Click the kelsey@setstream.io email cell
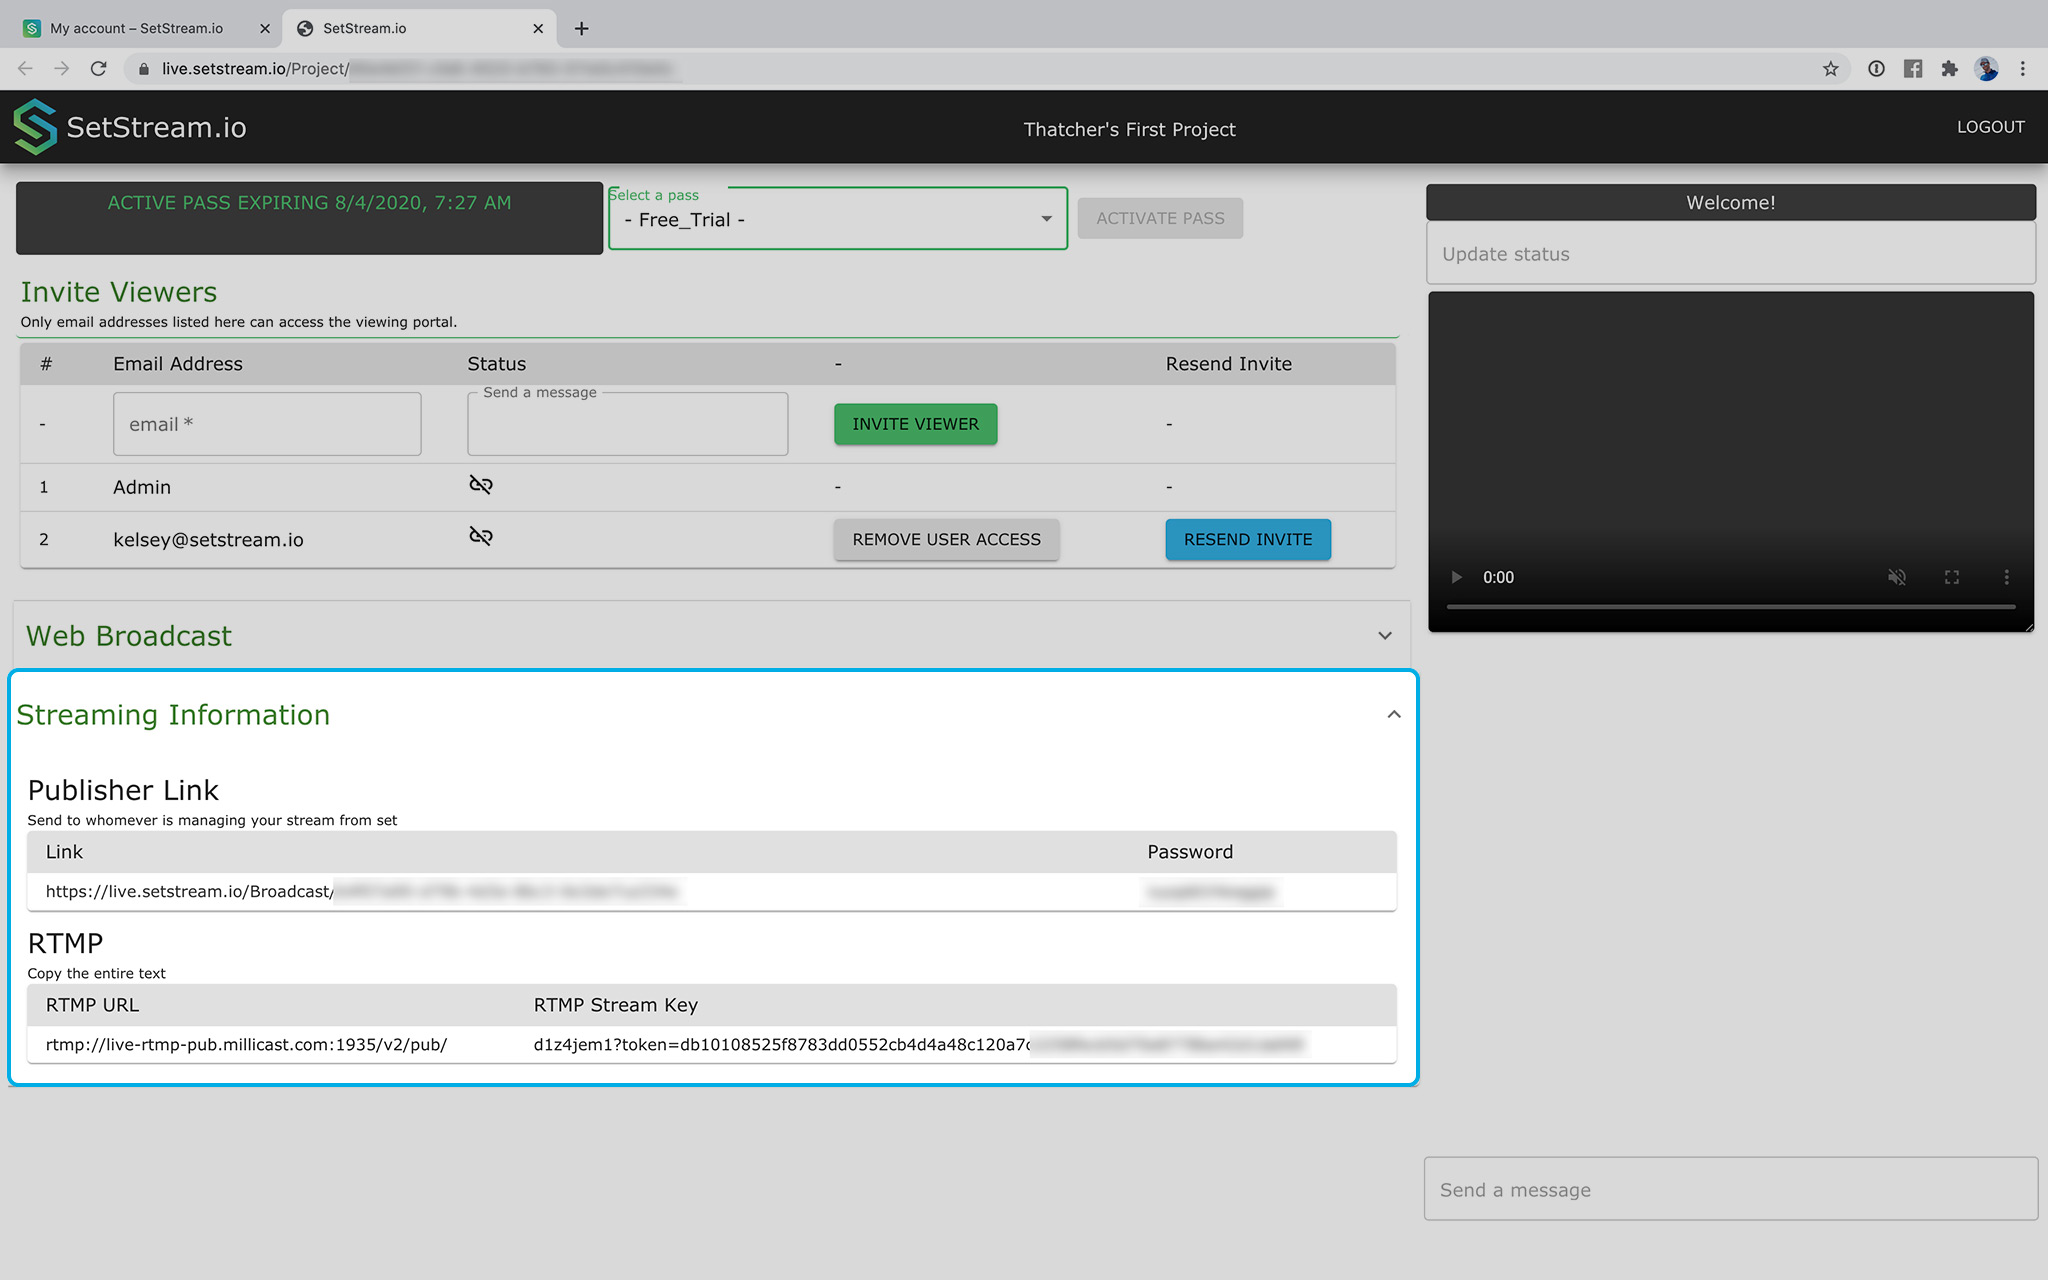The height and width of the screenshot is (1280, 2048). click(208, 539)
